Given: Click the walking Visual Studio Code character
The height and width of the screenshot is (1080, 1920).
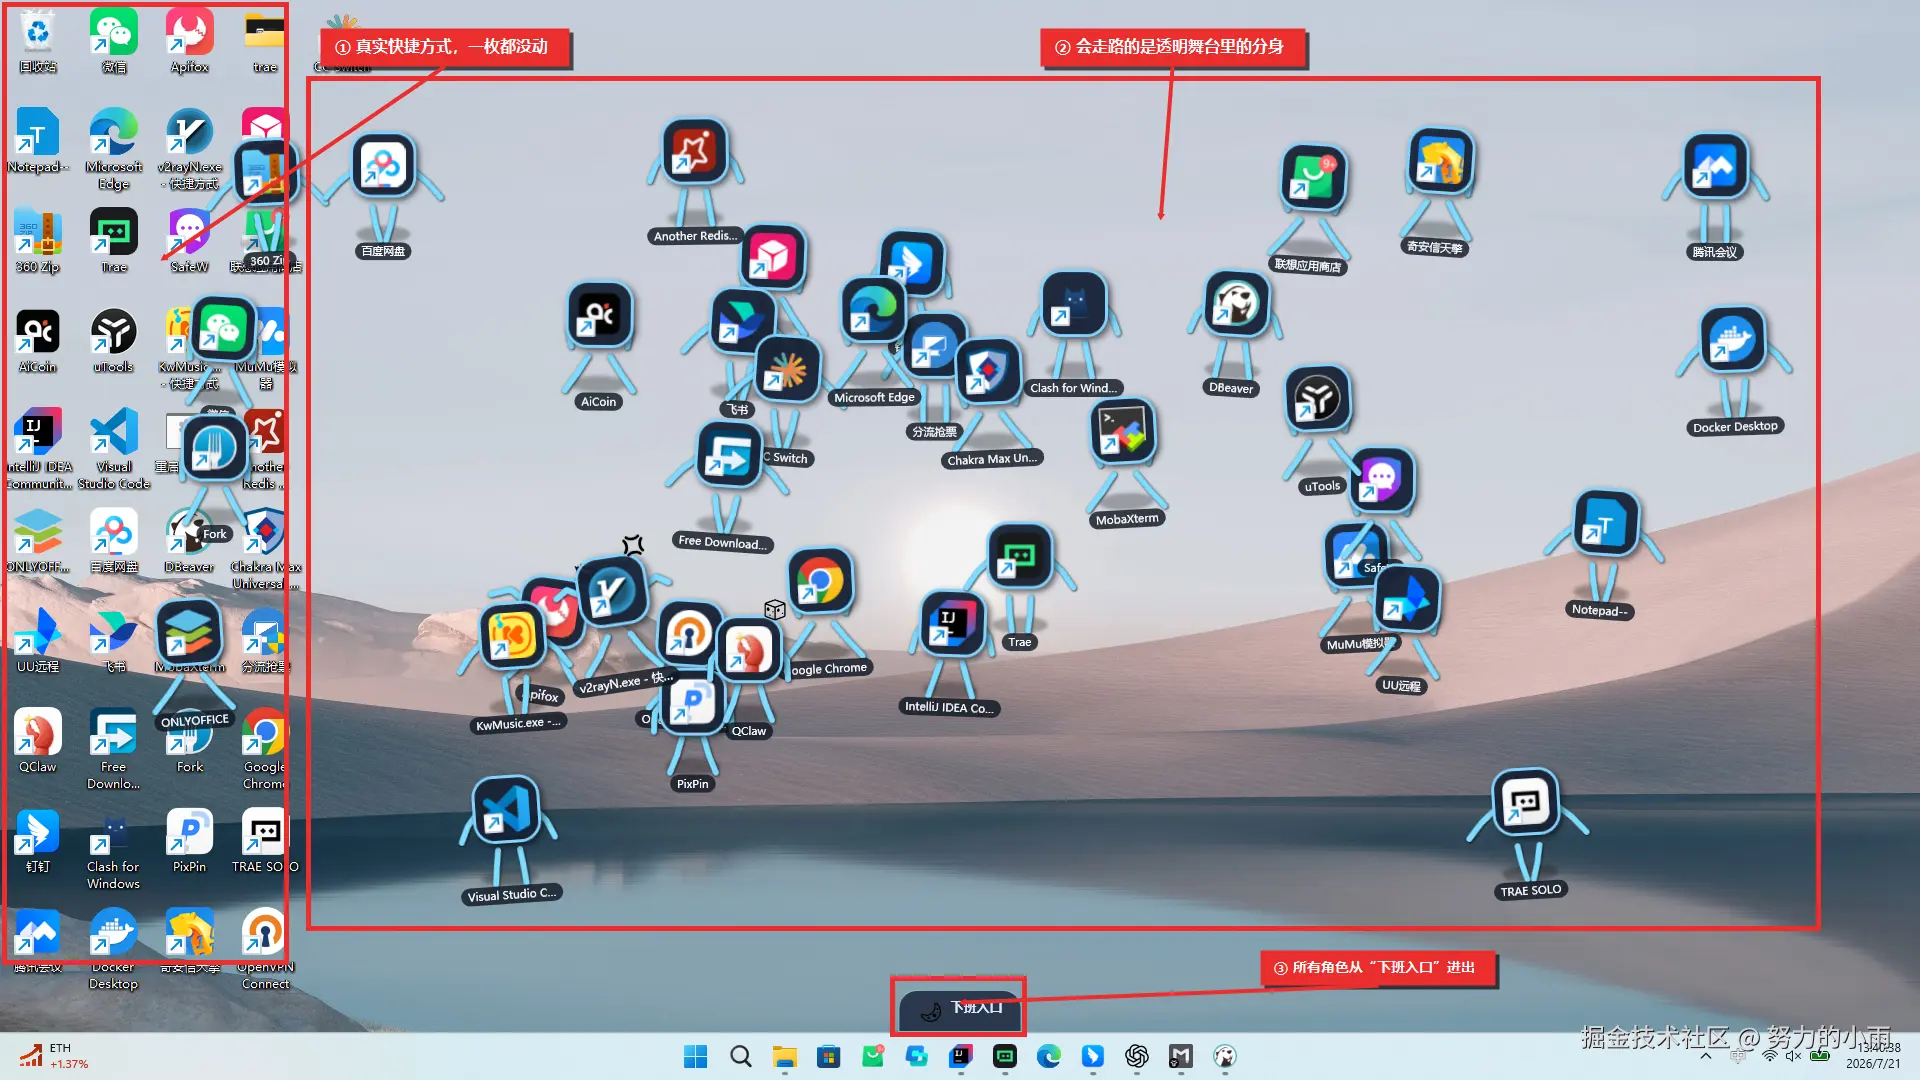Looking at the screenshot, I should pos(506,810).
